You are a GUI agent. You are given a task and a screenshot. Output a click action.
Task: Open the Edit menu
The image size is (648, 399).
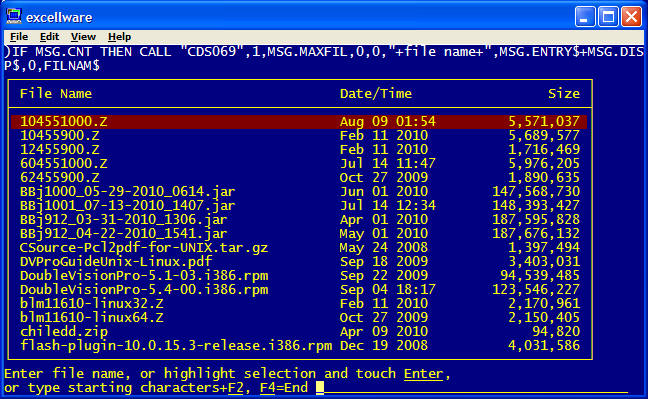tap(49, 37)
